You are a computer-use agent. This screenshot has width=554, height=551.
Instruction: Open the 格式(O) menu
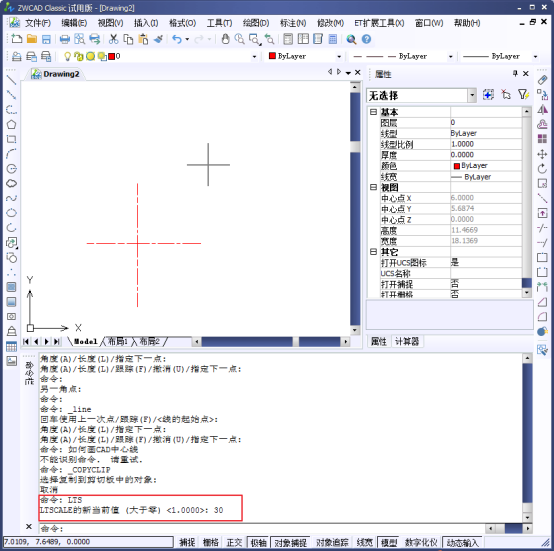182,23
